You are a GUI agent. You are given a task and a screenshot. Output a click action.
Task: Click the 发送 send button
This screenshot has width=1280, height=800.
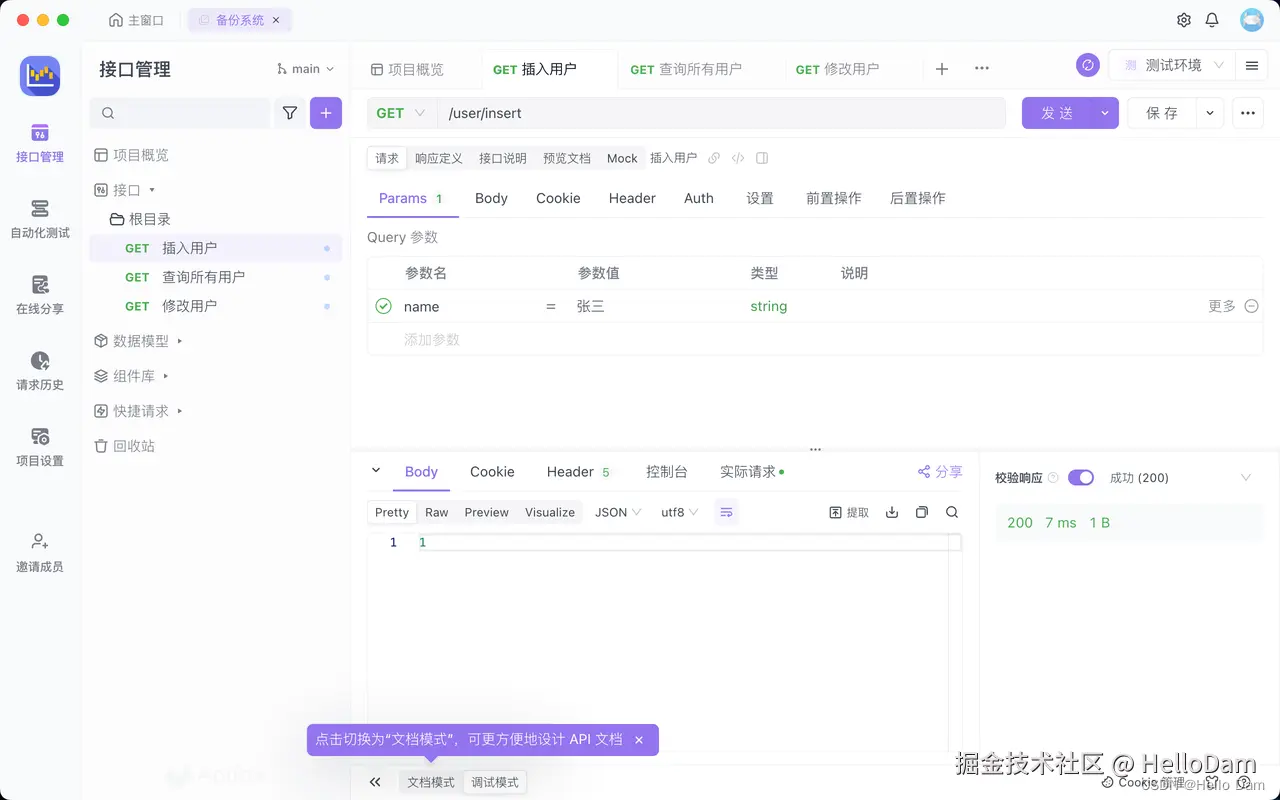pyautogui.click(x=1056, y=113)
